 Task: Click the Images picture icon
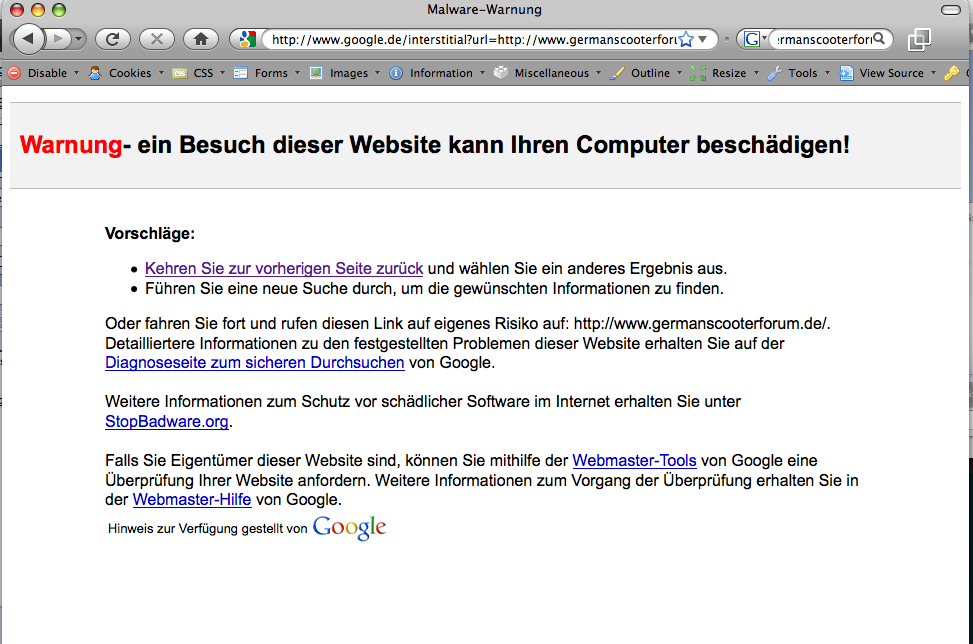click(x=316, y=73)
